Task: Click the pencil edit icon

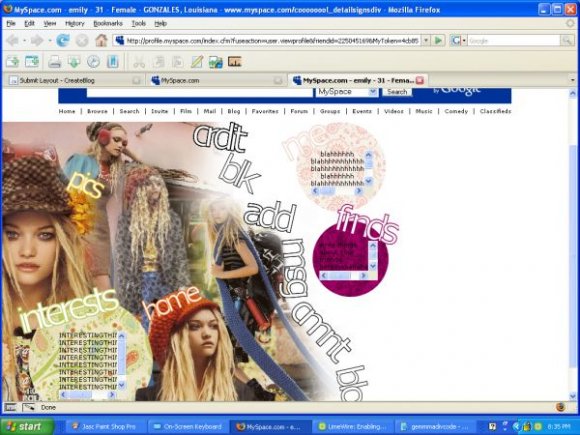Action: click(197, 61)
